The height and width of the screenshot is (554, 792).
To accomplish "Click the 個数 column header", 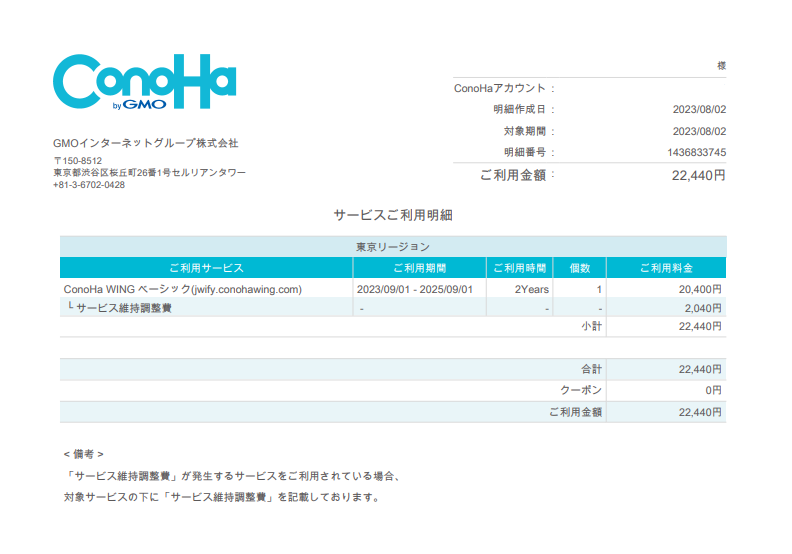I will pos(580,268).
